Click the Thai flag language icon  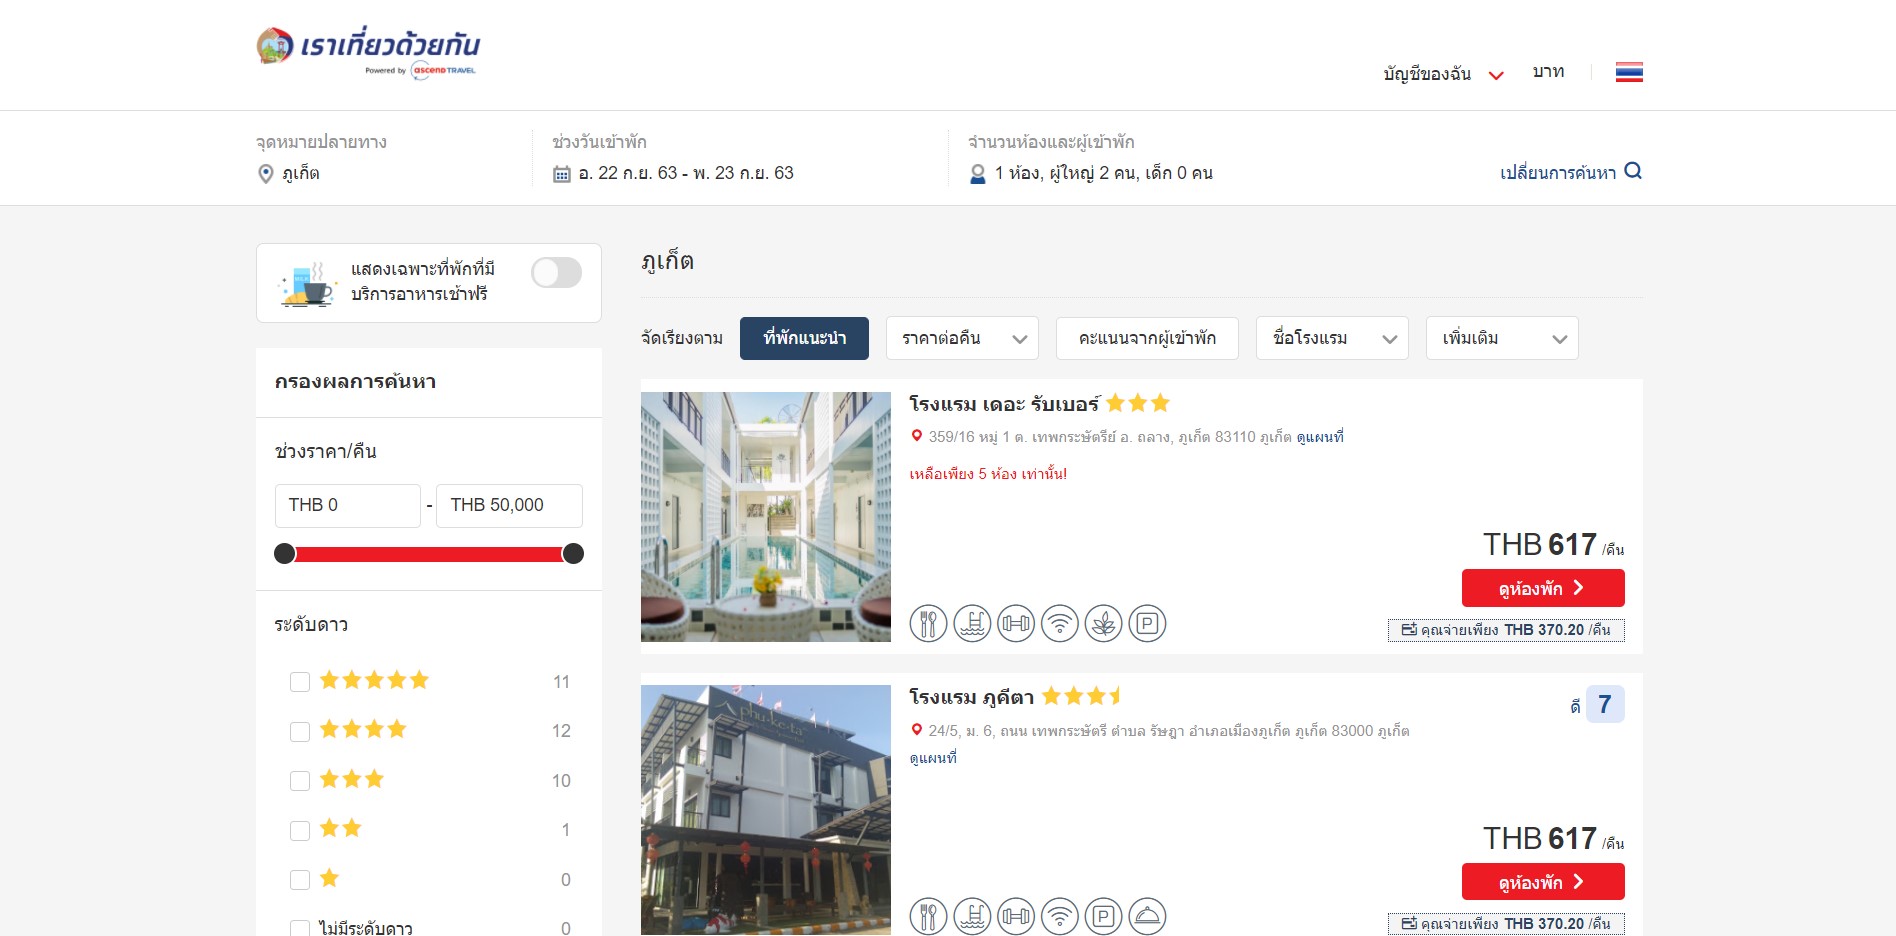coord(1629,72)
